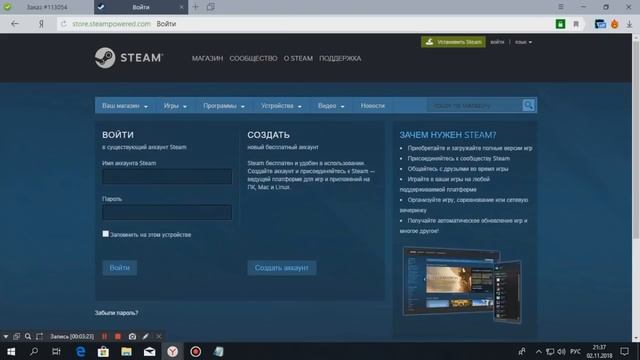This screenshot has width=640, height=360.
Task: Click the Steam client screenshot thumbnail
Action: (462, 285)
